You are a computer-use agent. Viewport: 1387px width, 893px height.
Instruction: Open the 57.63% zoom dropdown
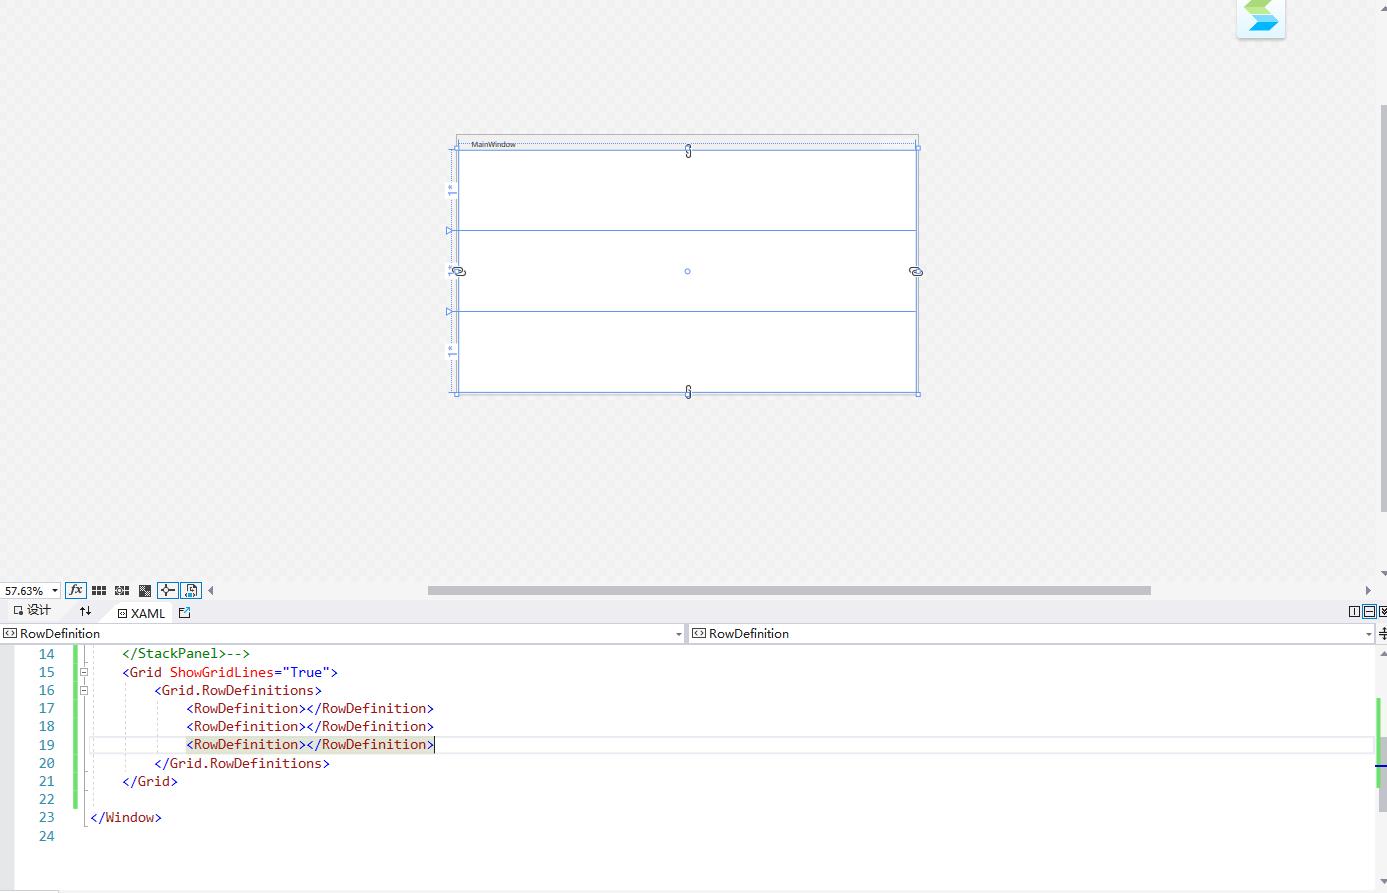click(x=55, y=591)
